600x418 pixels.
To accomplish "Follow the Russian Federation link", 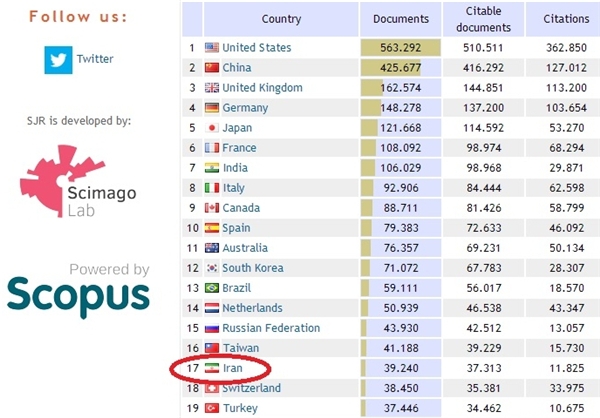I will point(271,328).
